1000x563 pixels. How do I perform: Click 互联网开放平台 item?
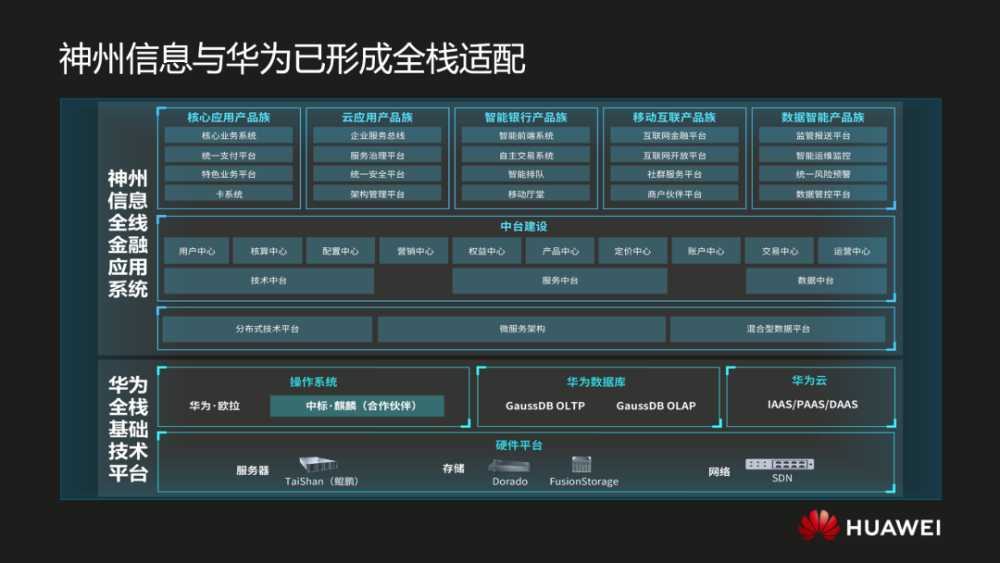coord(675,155)
